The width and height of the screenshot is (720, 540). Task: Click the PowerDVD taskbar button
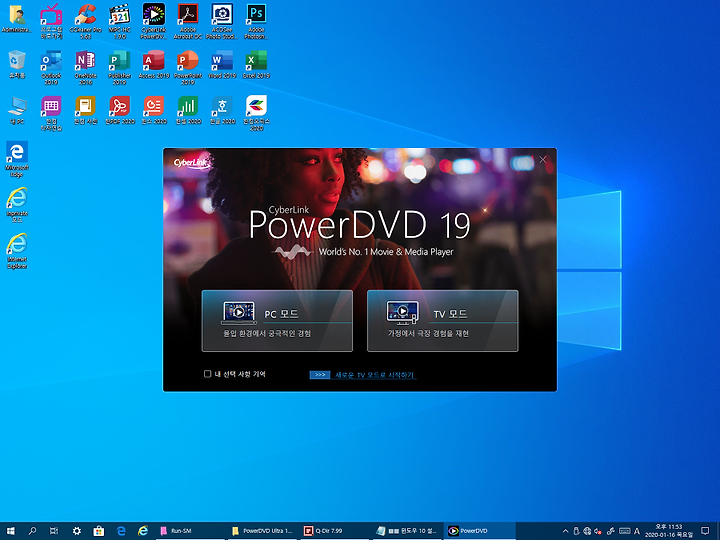tap(479, 531)
